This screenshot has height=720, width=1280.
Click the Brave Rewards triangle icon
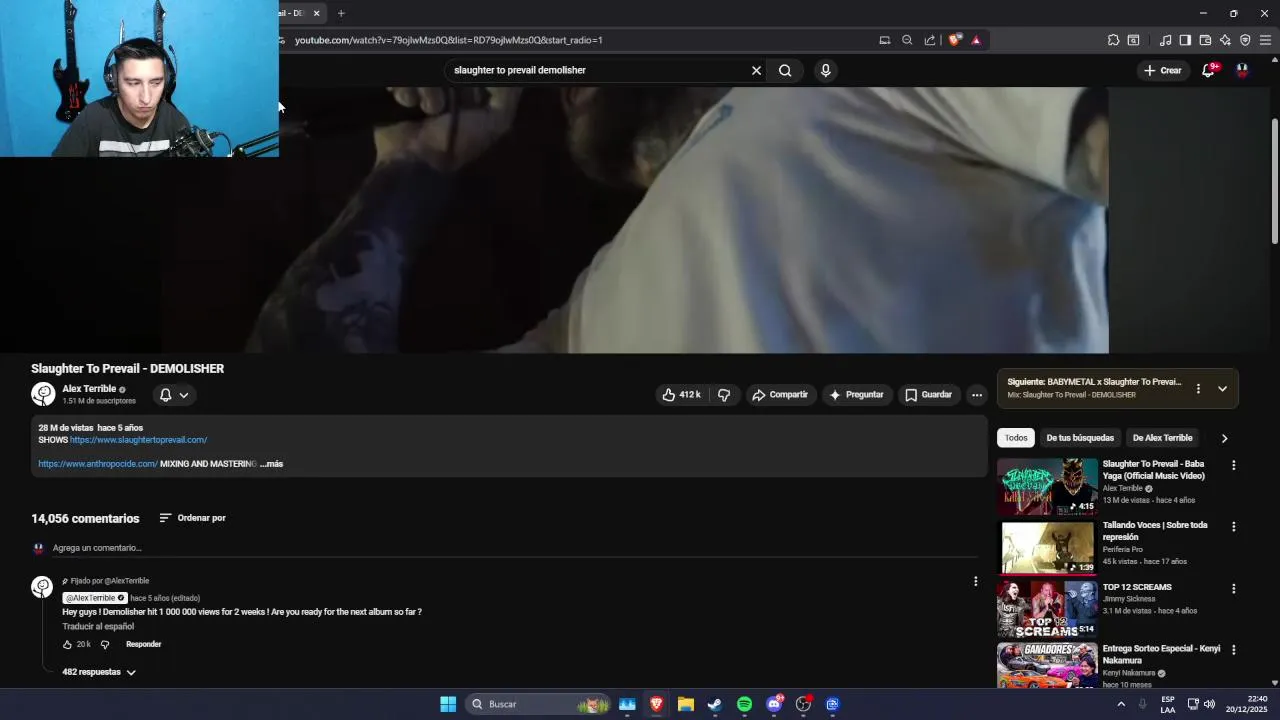[976, 40]
